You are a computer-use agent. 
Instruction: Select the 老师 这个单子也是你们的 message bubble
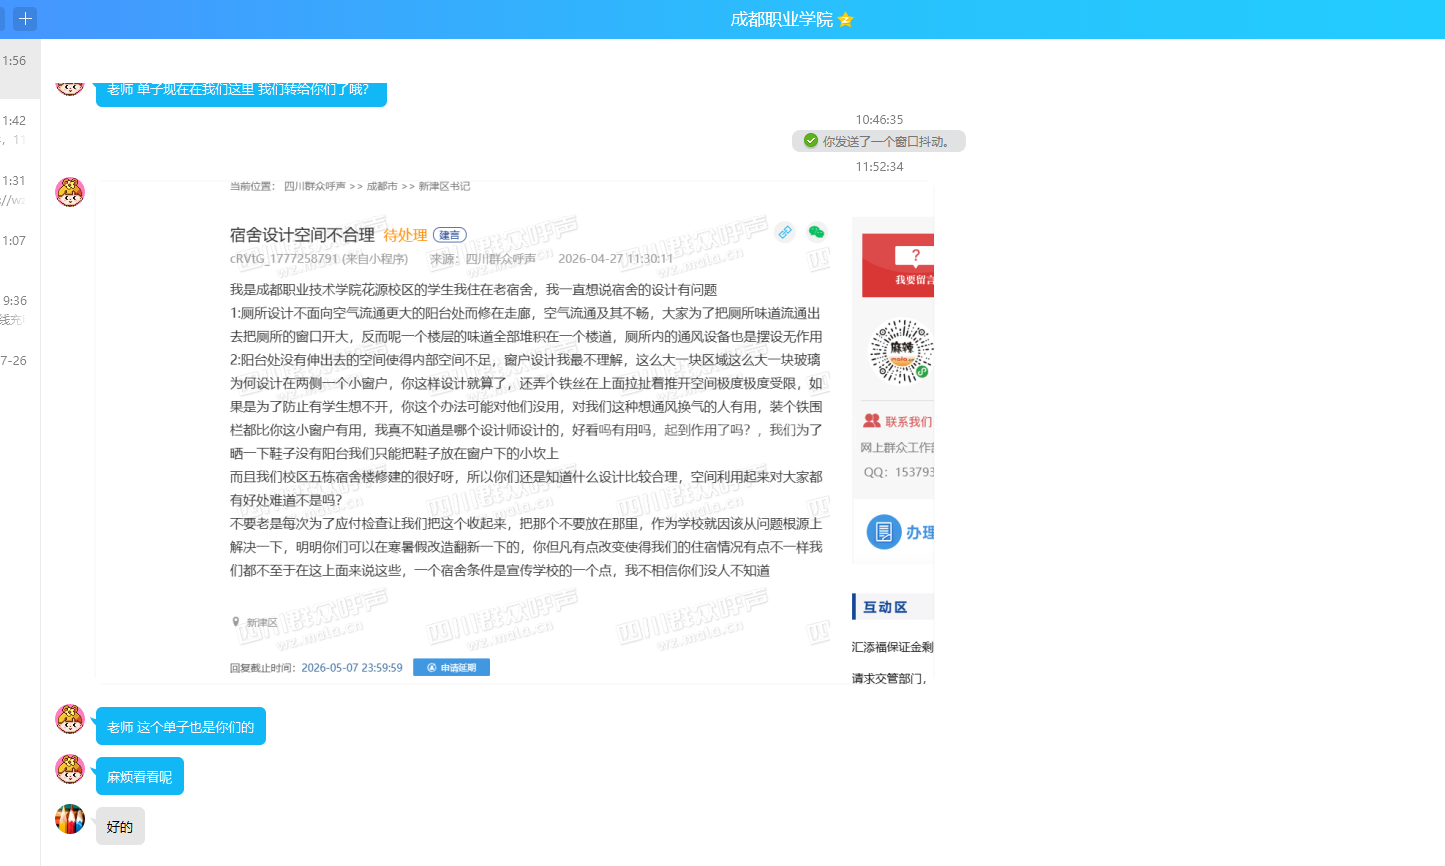coord(180,727)
